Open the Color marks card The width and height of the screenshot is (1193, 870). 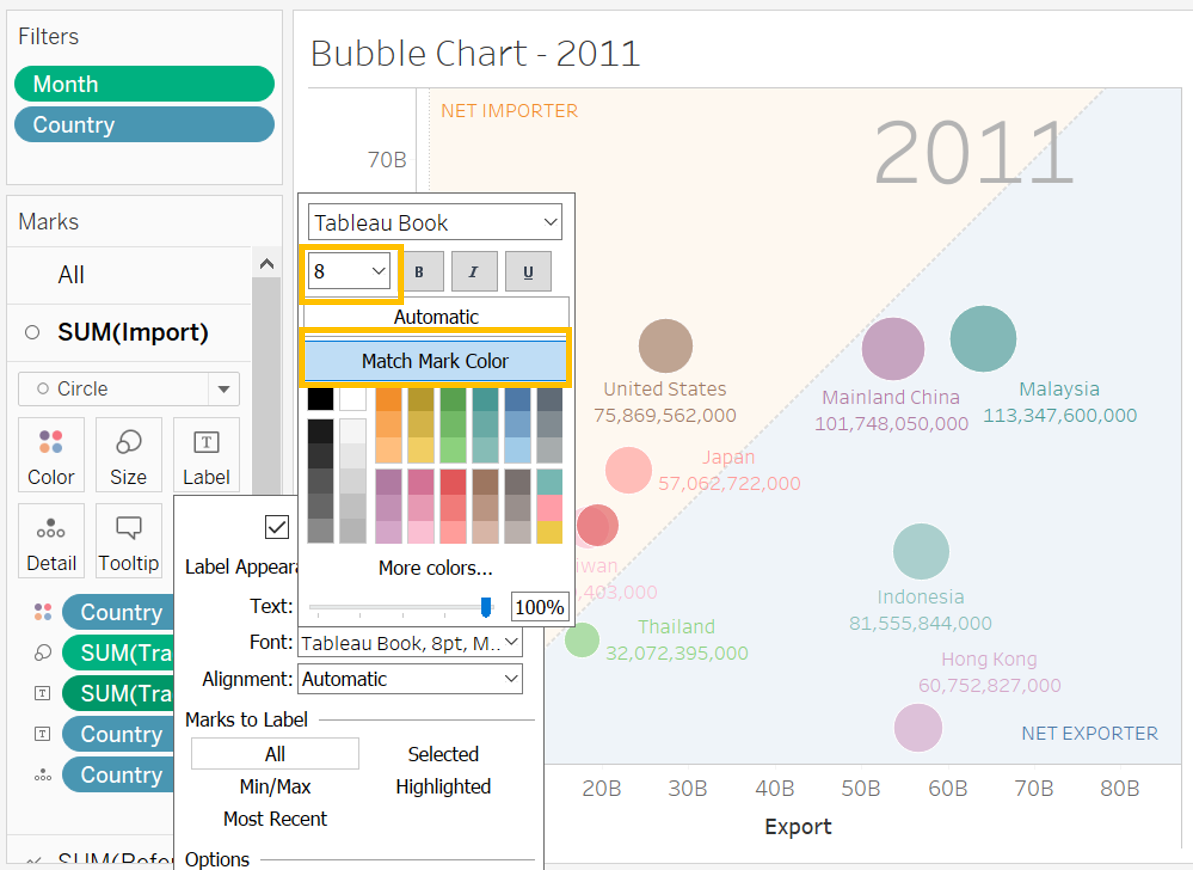51,455
